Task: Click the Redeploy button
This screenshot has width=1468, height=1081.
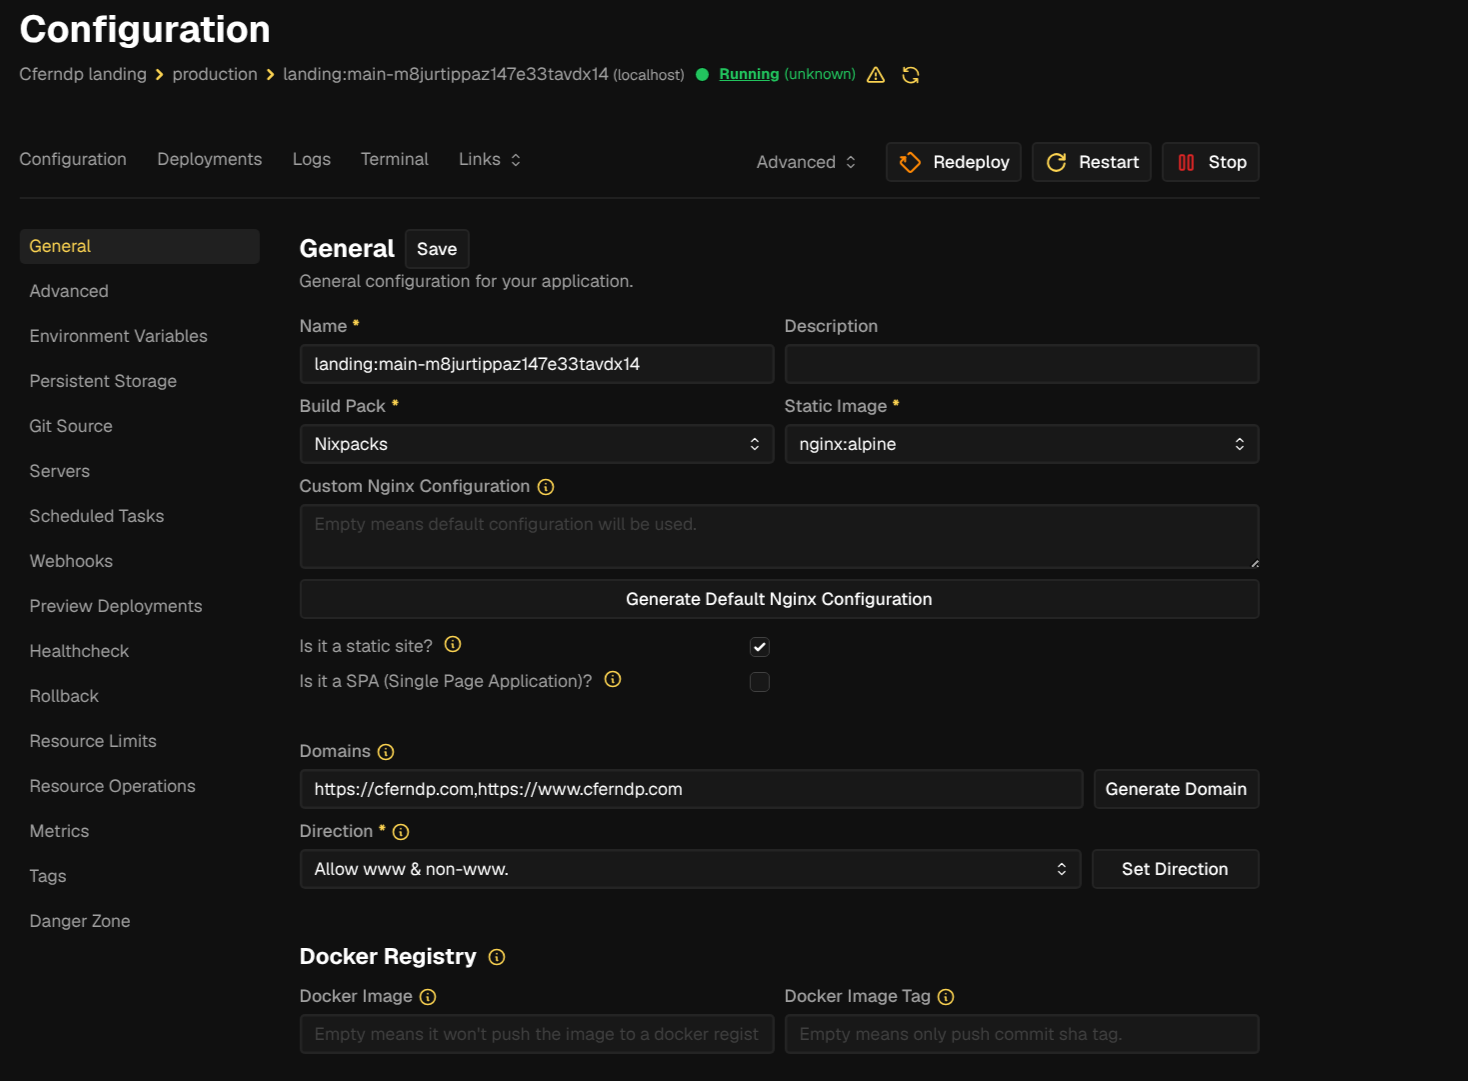Action: click(x=953, y=162)
